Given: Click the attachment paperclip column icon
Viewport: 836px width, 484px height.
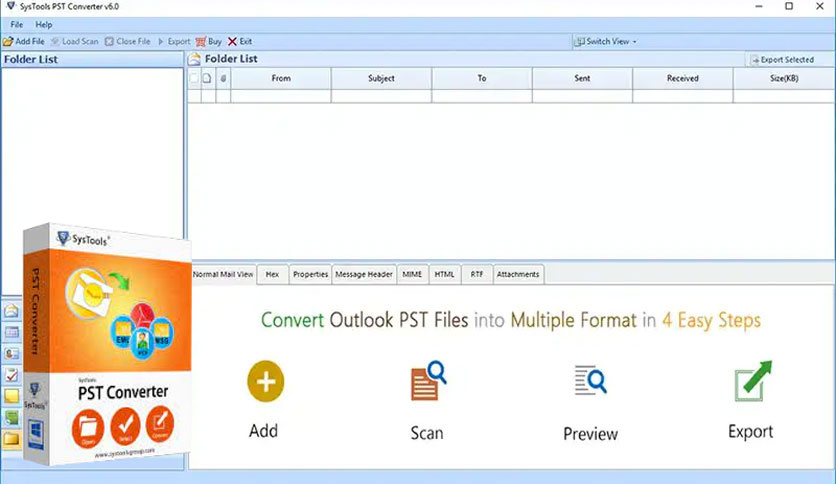Looking at the screenshot, I should [x=223, y=78].
